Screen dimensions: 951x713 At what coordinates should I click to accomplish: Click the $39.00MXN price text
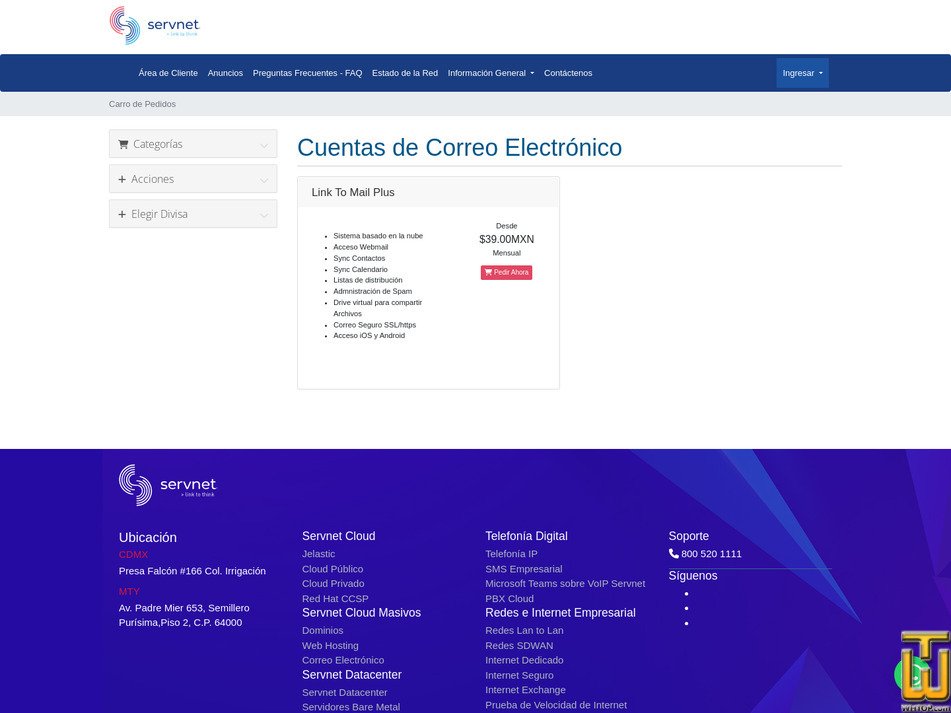point(506,239)
